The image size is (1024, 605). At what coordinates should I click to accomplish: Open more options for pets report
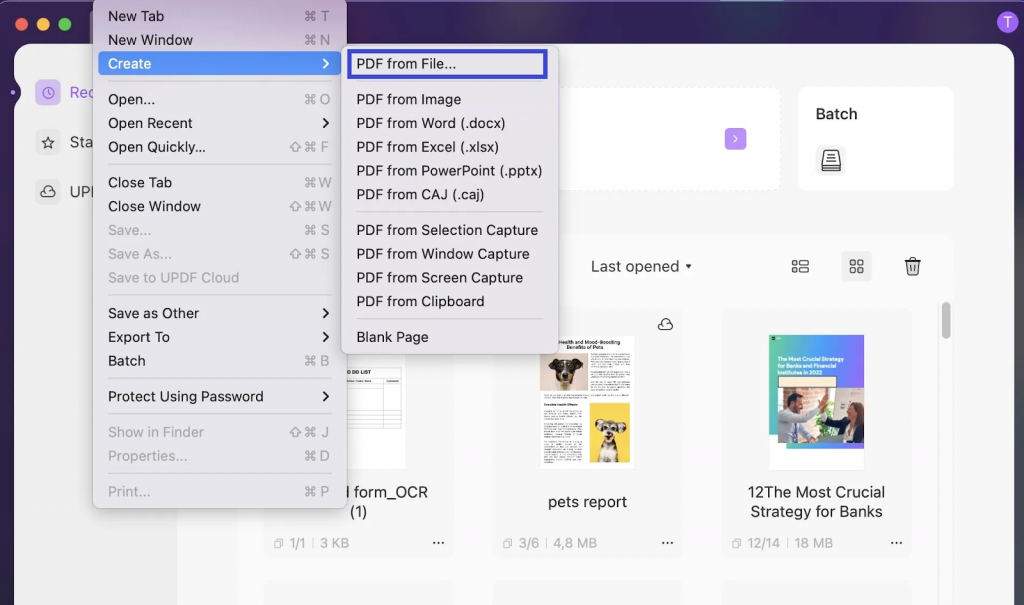pyautogui.click(x=667, y=542)
